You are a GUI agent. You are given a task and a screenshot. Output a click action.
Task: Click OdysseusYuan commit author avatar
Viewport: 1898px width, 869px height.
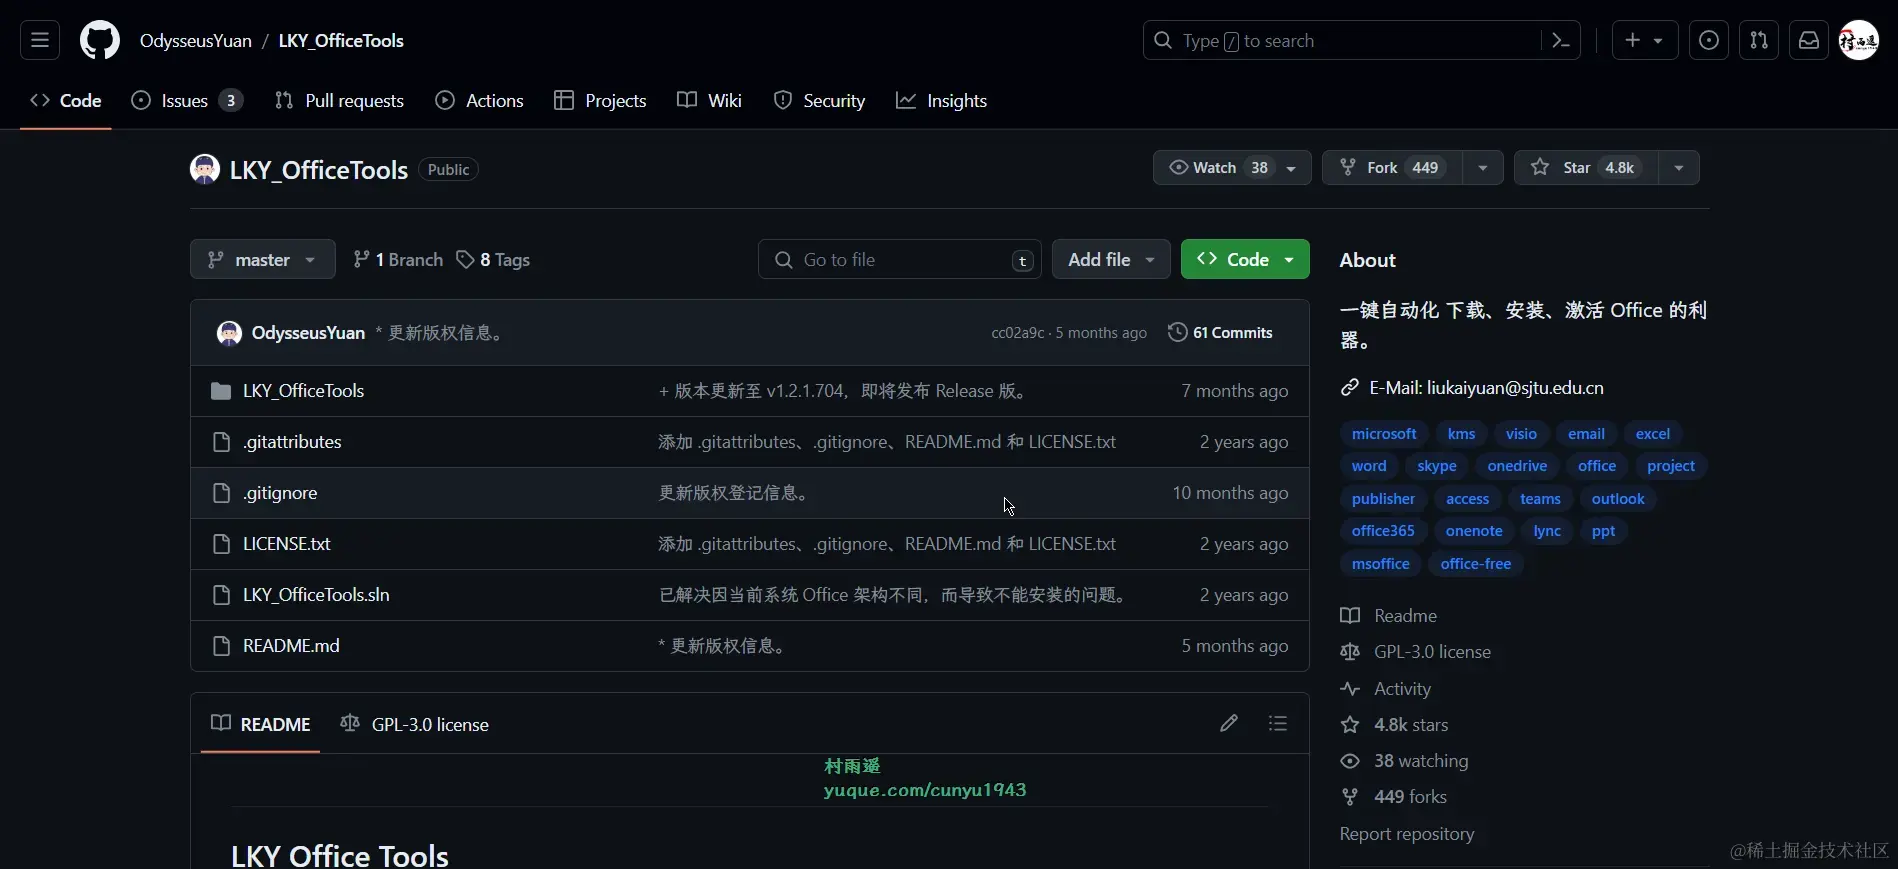(229, 333)
